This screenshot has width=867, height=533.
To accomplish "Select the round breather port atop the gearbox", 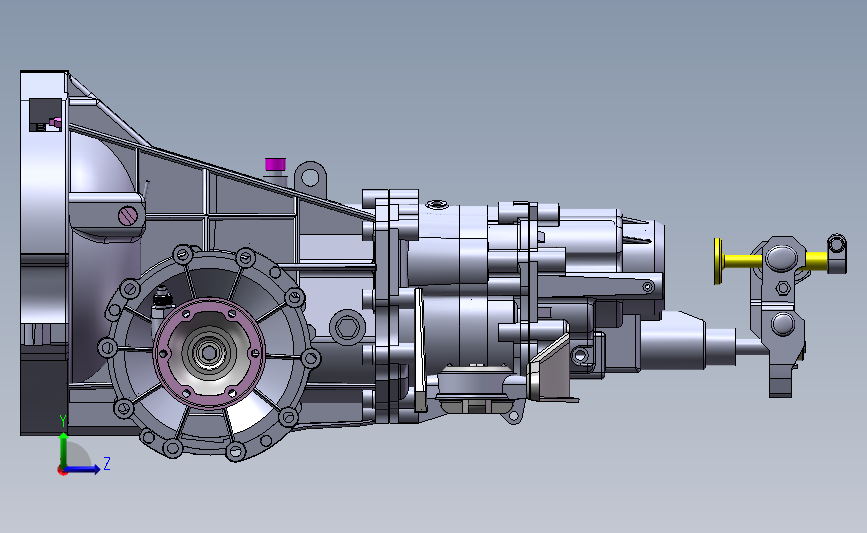I will point(438,205).
